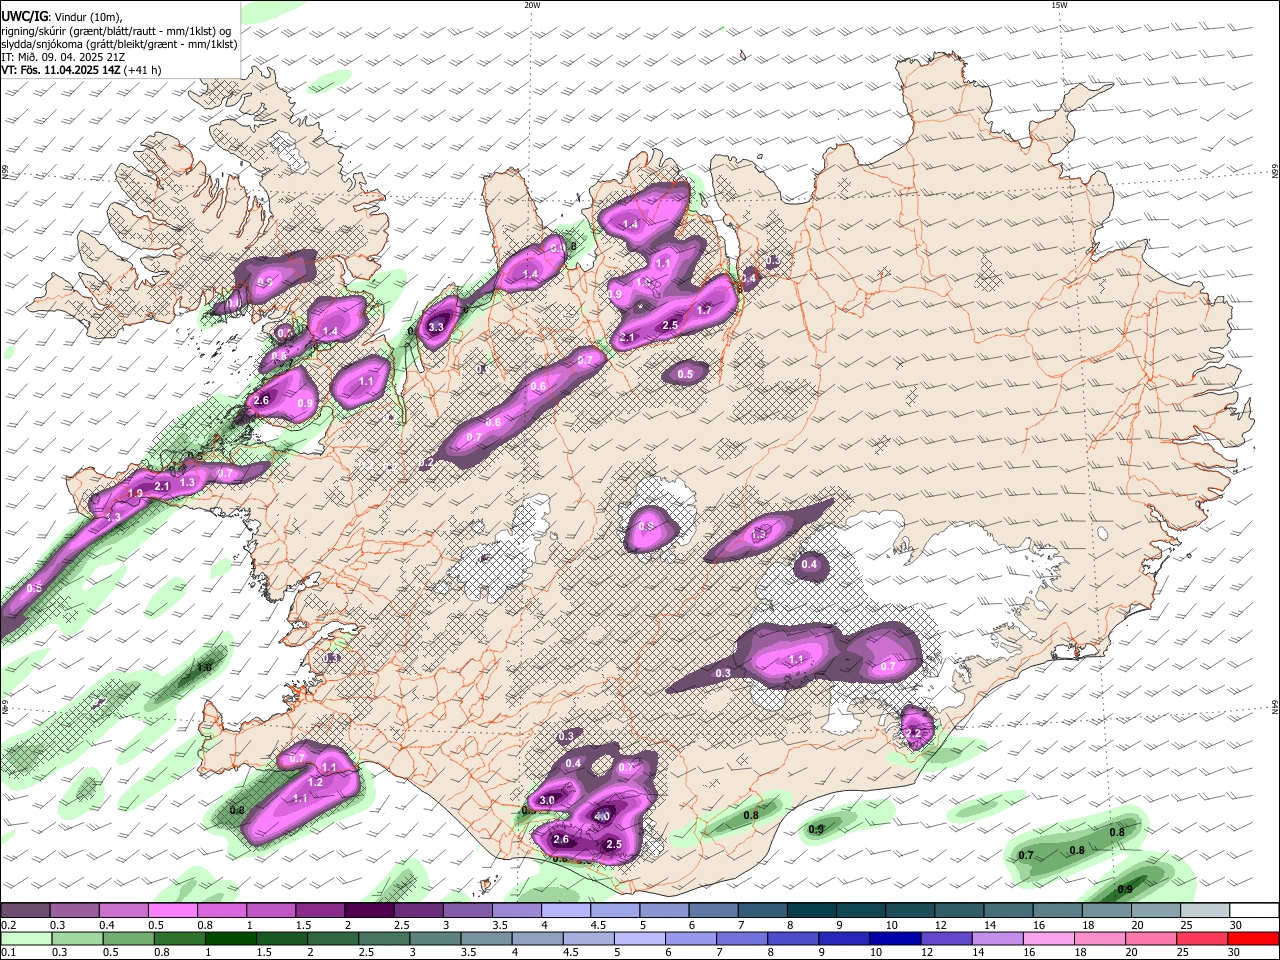Click the 'Vindur (10m)' heading text
This screenshot has width=1280, height=960.
point(87,15)
